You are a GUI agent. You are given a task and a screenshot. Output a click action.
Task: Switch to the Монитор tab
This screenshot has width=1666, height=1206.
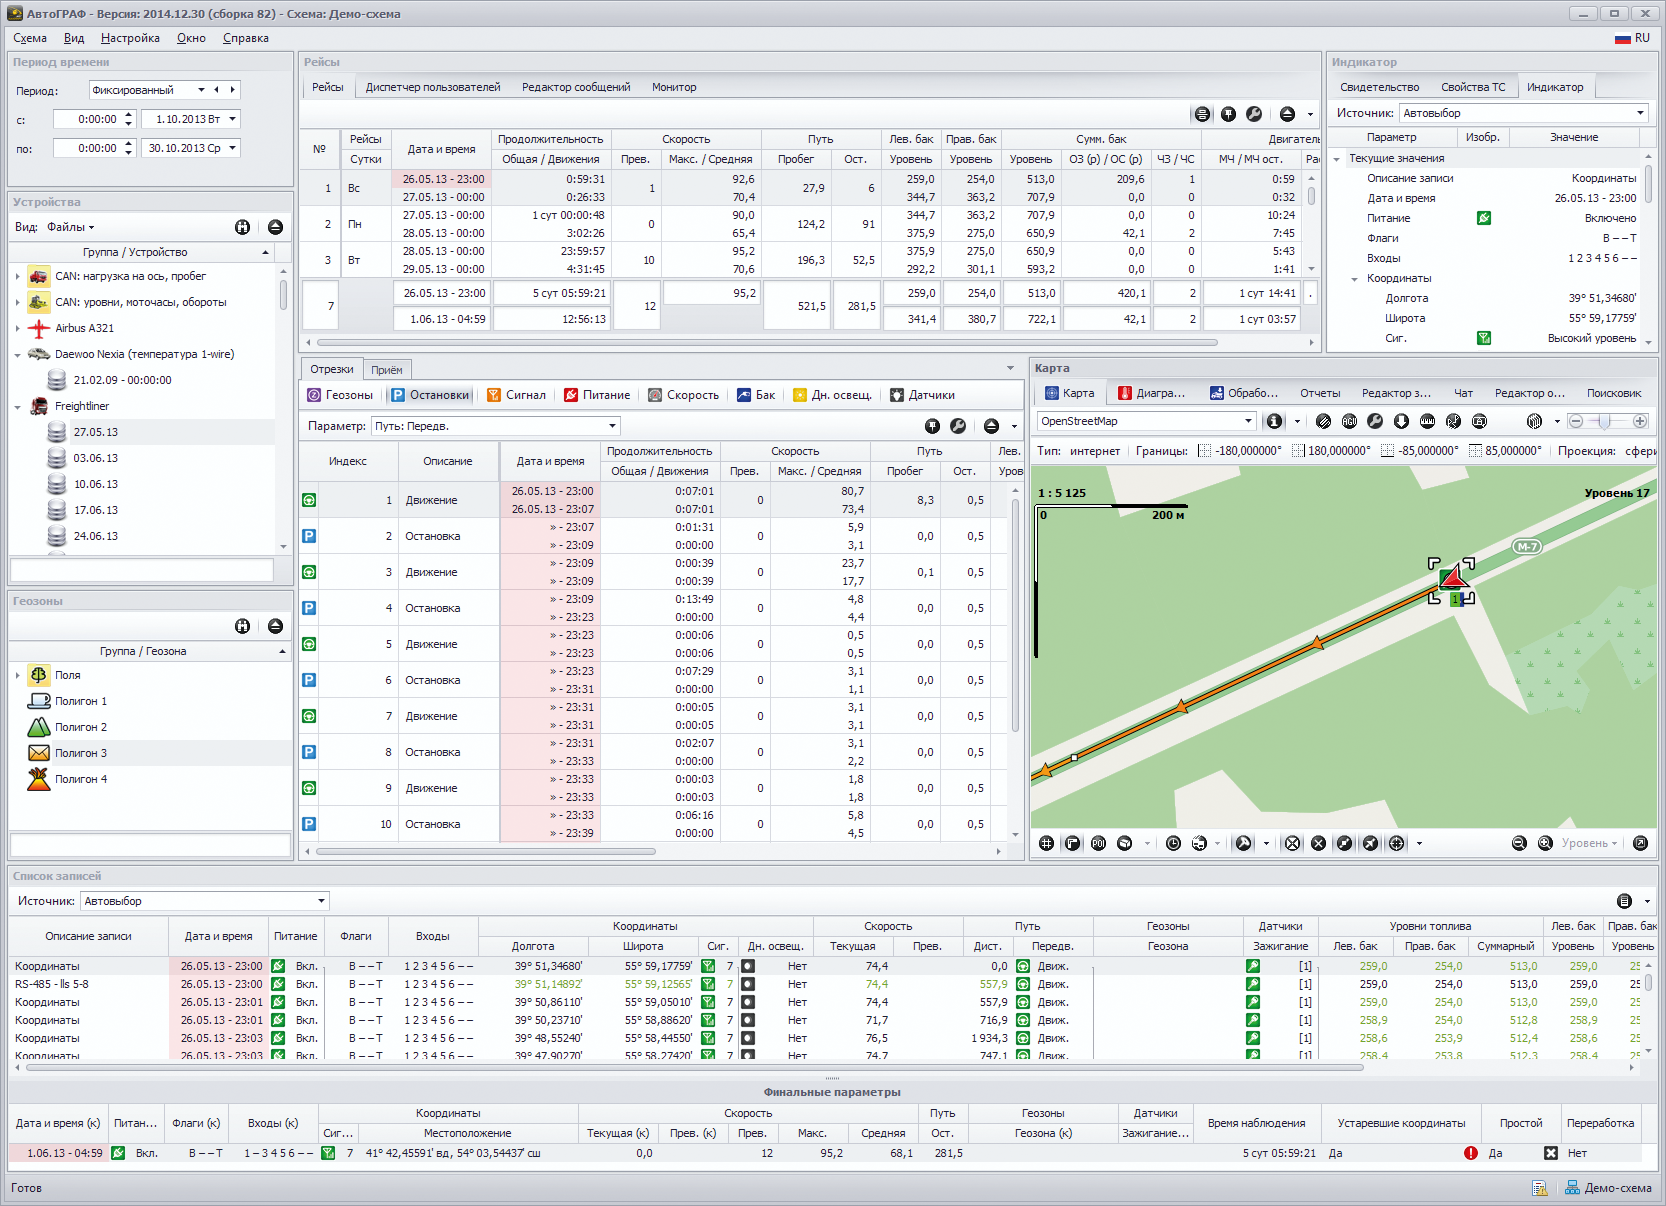pos(674,87)
